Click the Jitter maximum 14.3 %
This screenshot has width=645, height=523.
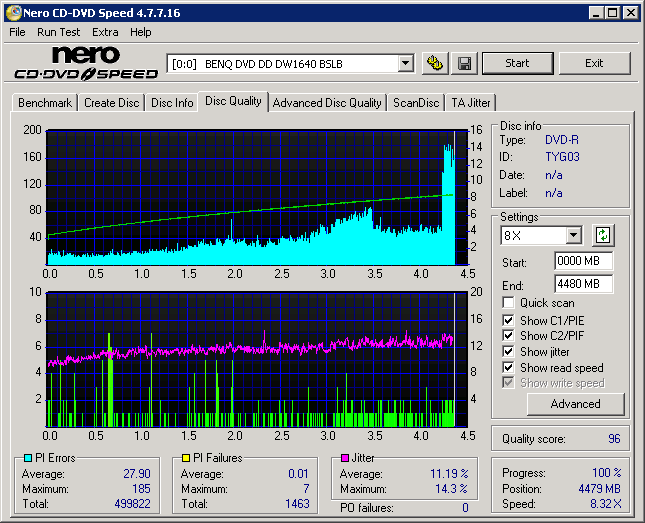tap(452, 488)
